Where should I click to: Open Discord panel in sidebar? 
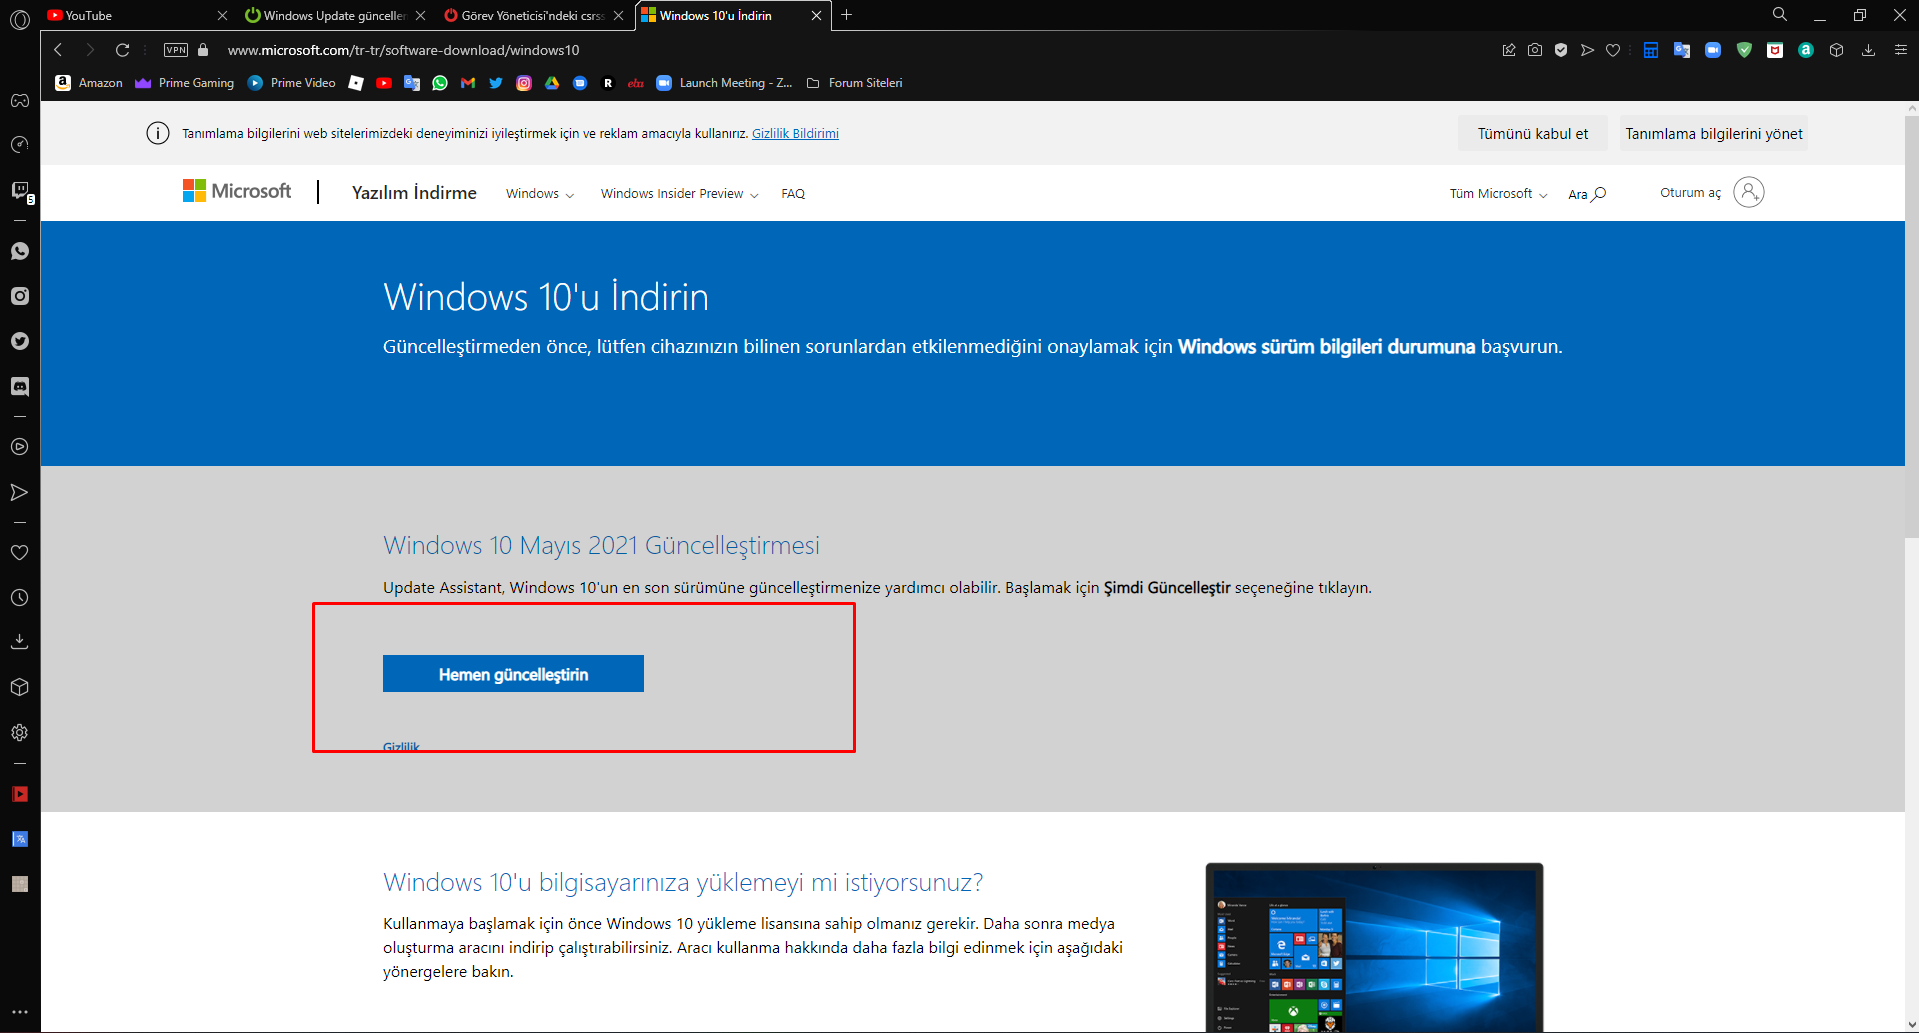tap(19, 386)
